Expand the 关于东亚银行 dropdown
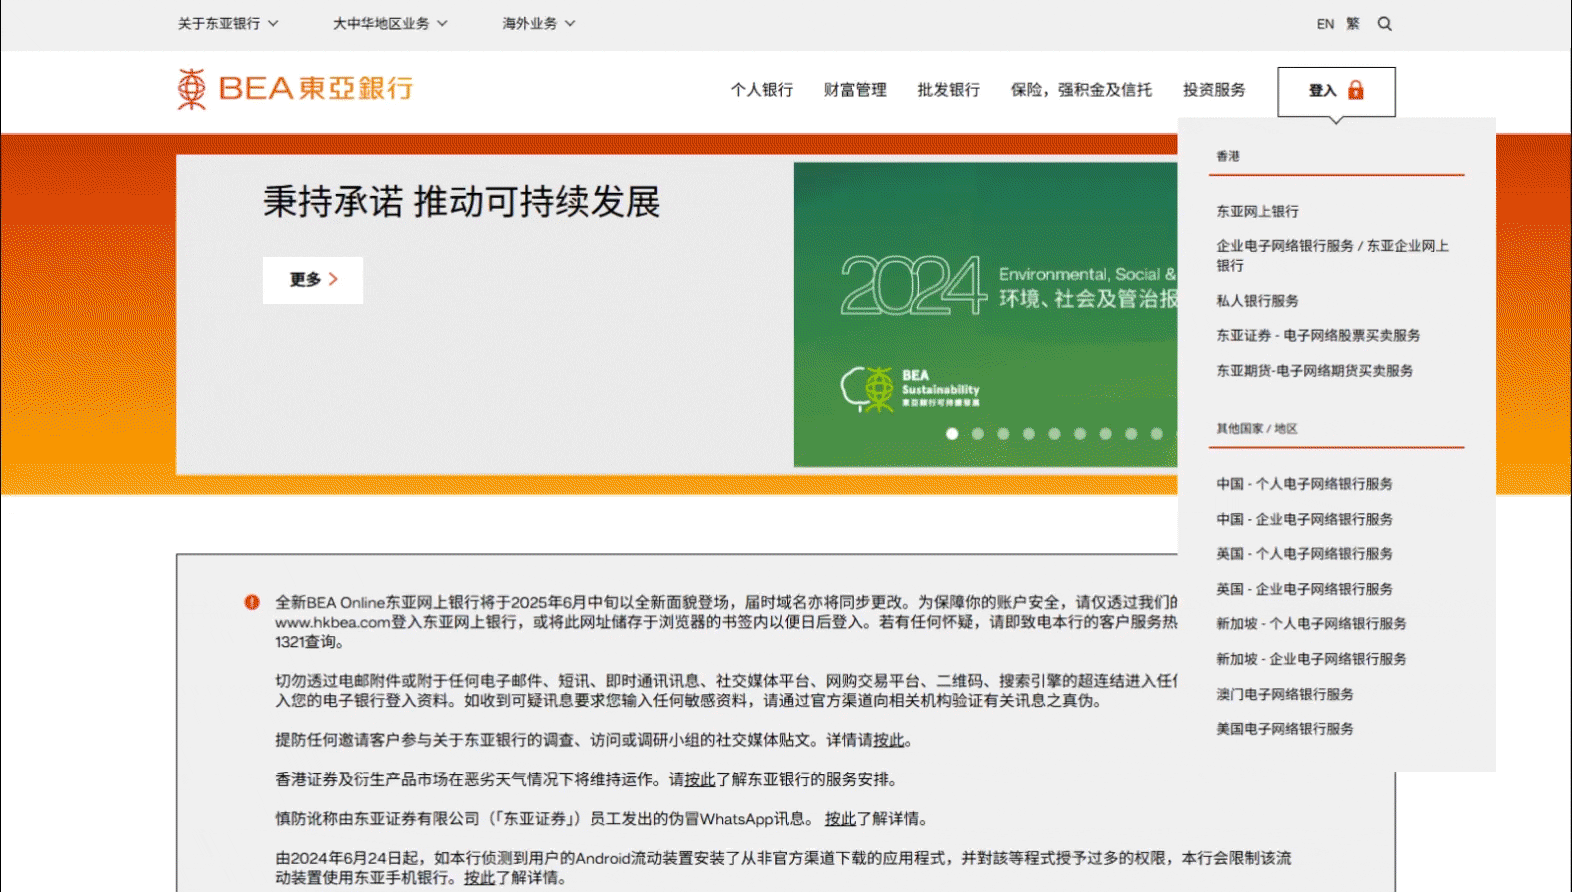This screenshot has height=892, width=1572. pos(228,23)
